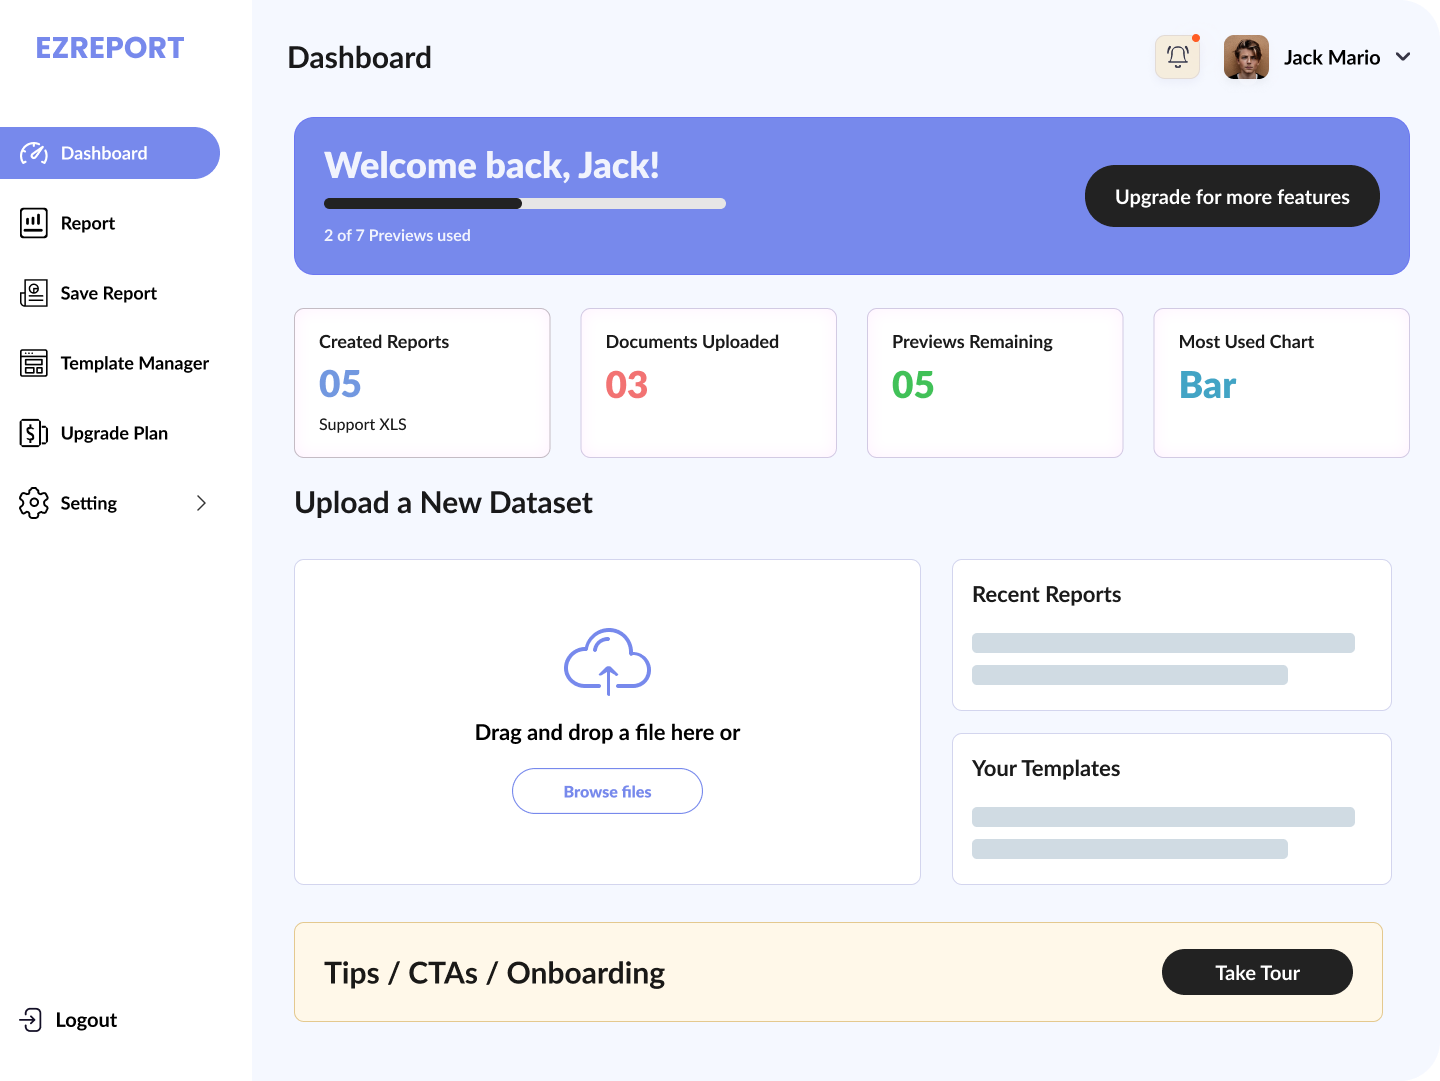This screenshot has height=1081, width=1440.
Task: Open the Jack Mario account dropdown
Action: (x=1331, y=57)
